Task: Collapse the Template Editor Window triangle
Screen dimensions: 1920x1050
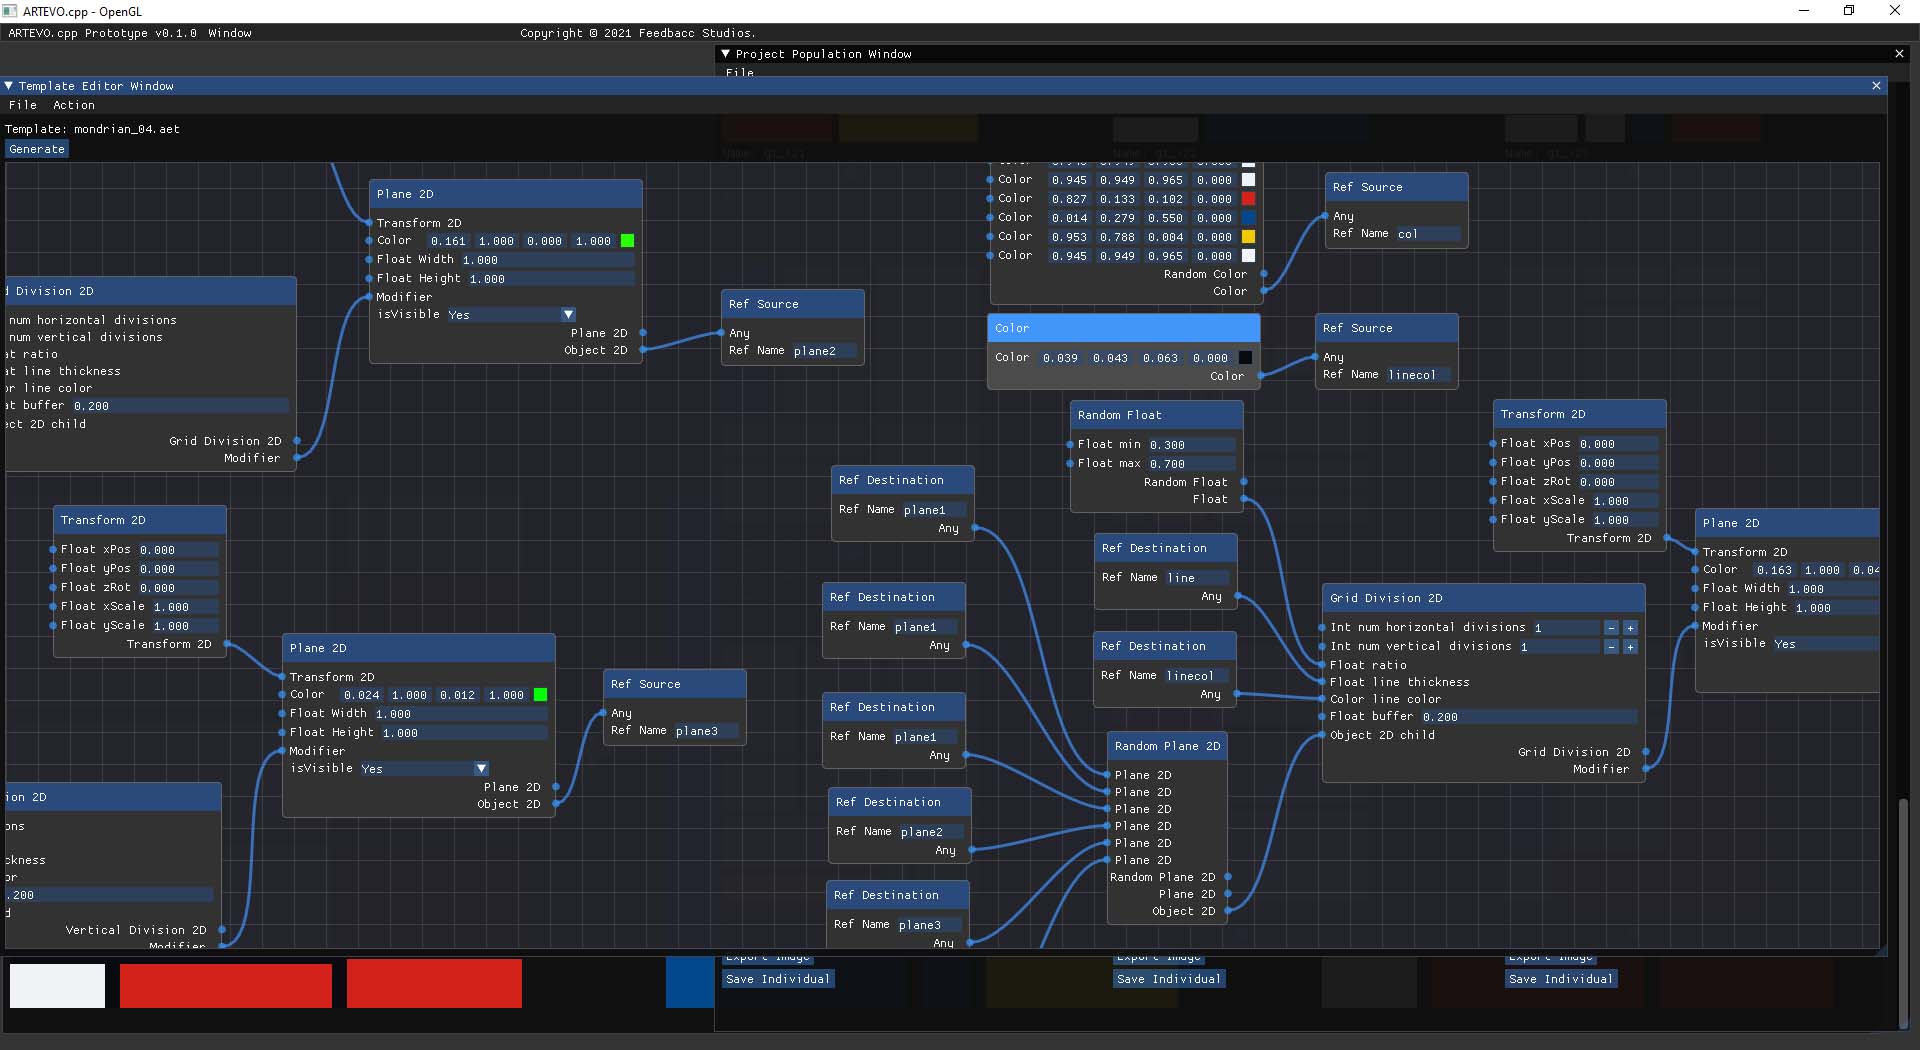Action: point(9,86)
